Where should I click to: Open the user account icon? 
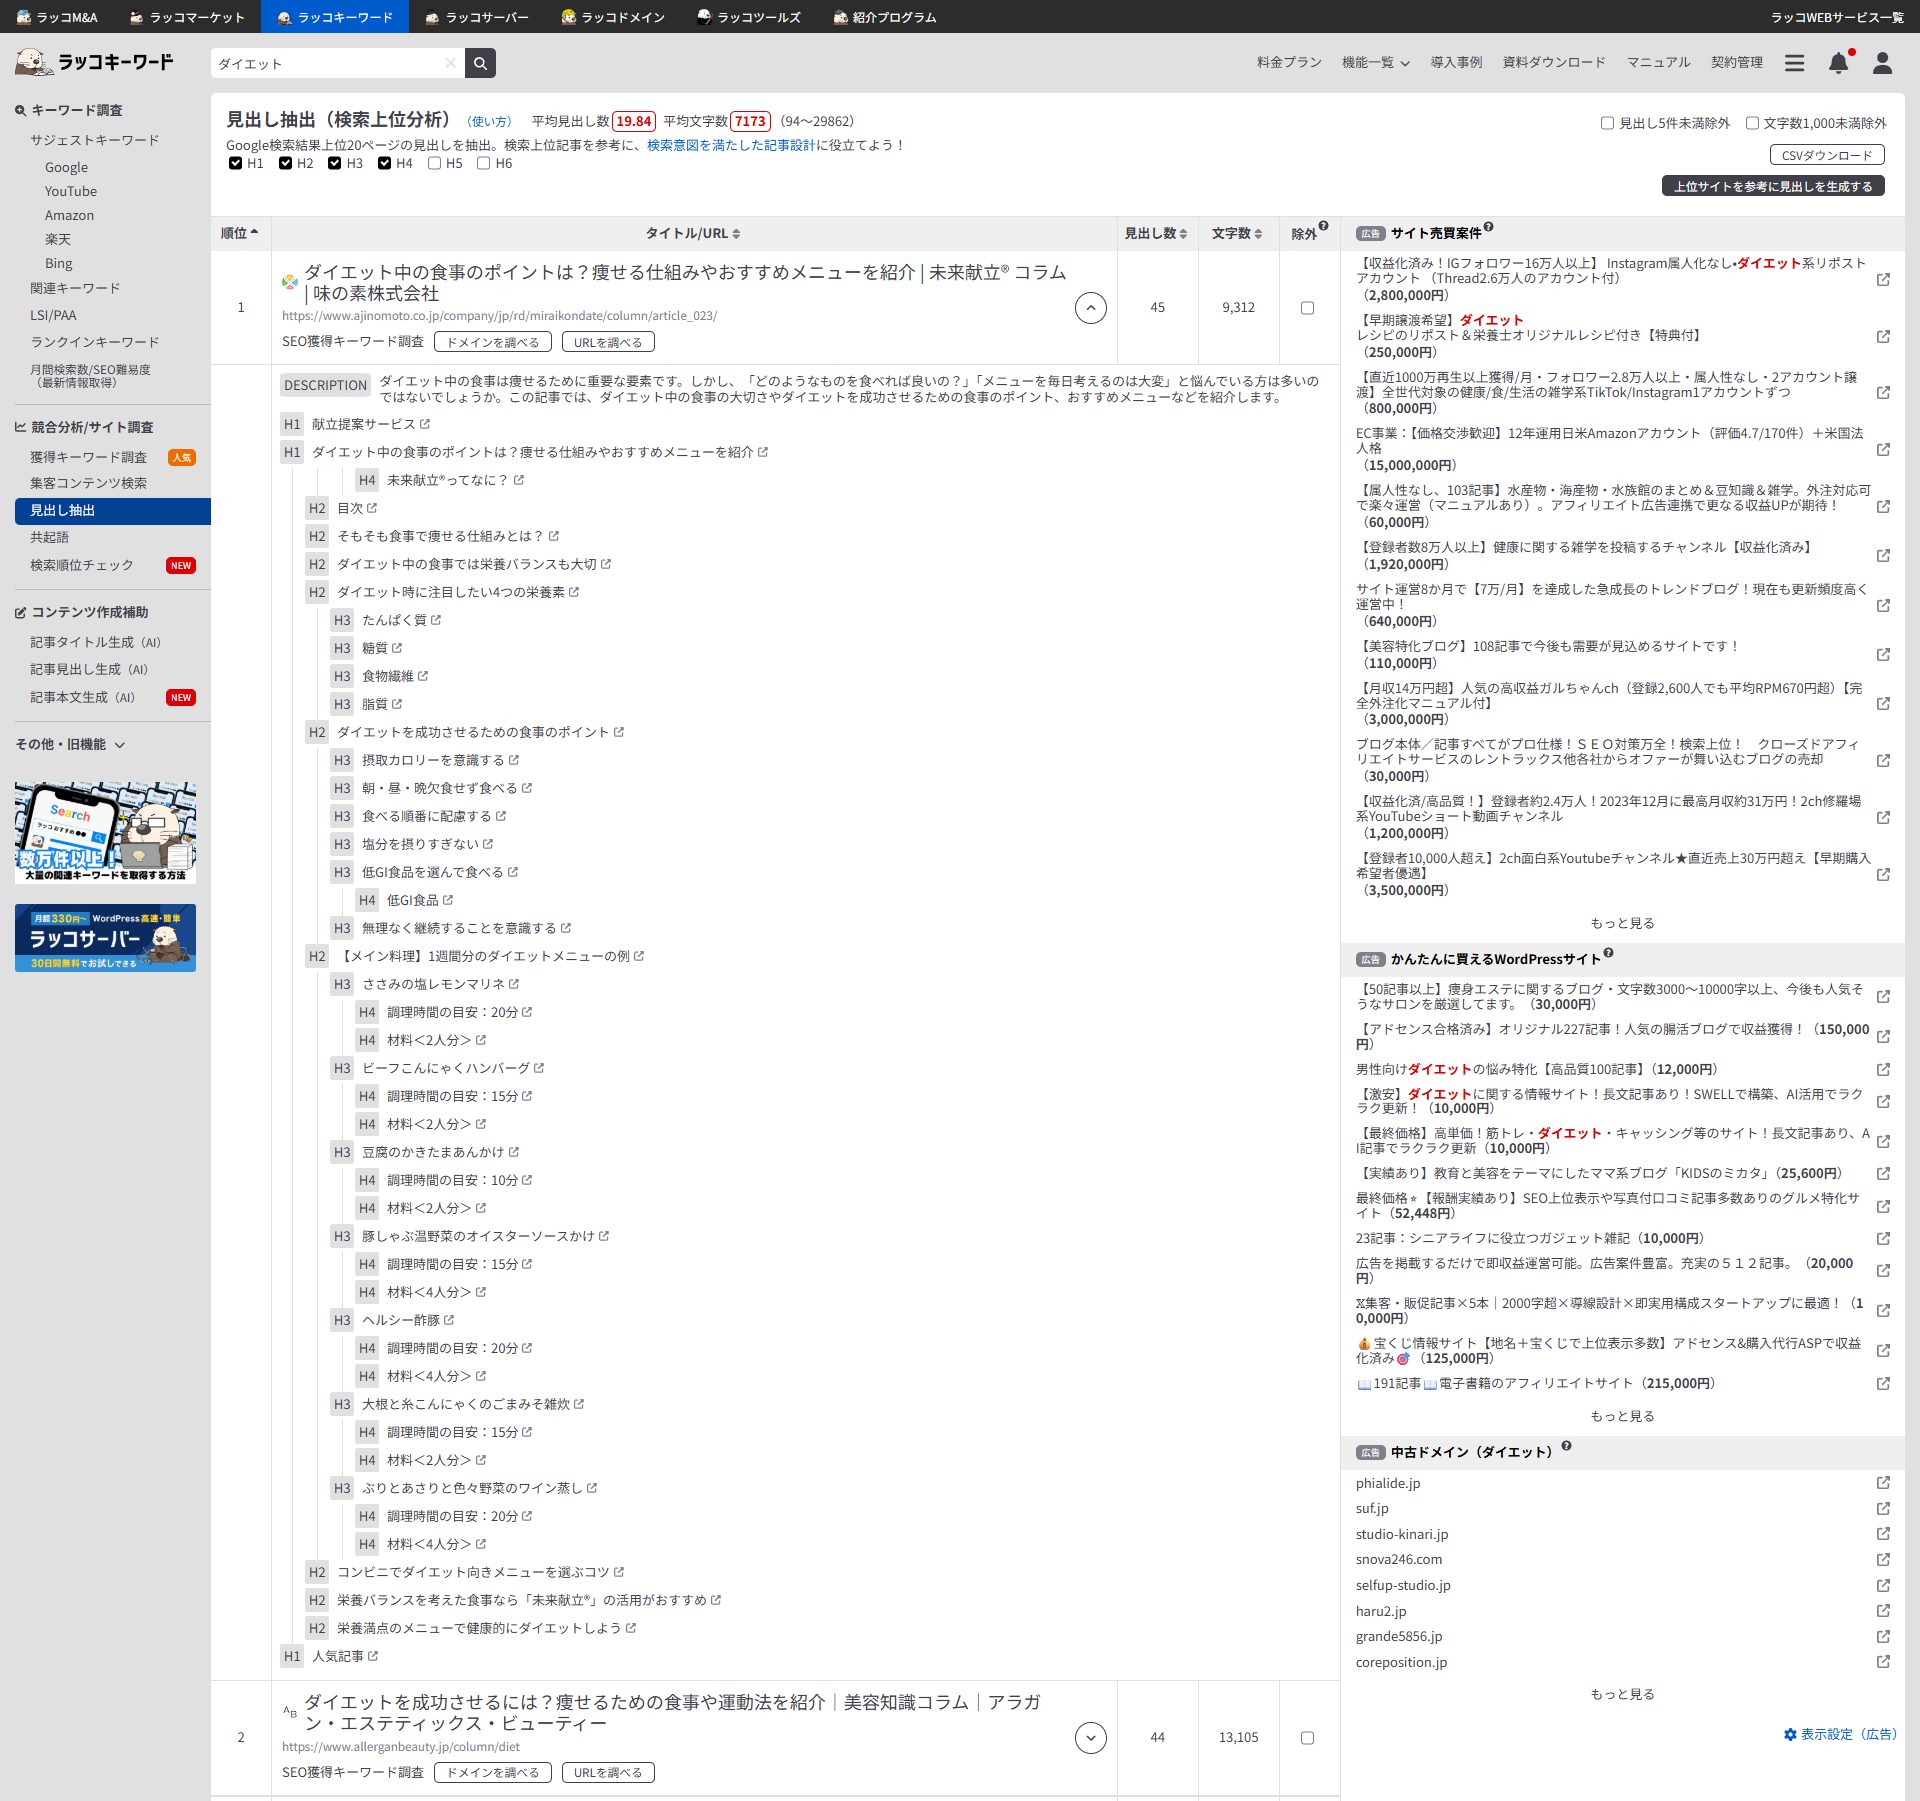click(1882, 63)
